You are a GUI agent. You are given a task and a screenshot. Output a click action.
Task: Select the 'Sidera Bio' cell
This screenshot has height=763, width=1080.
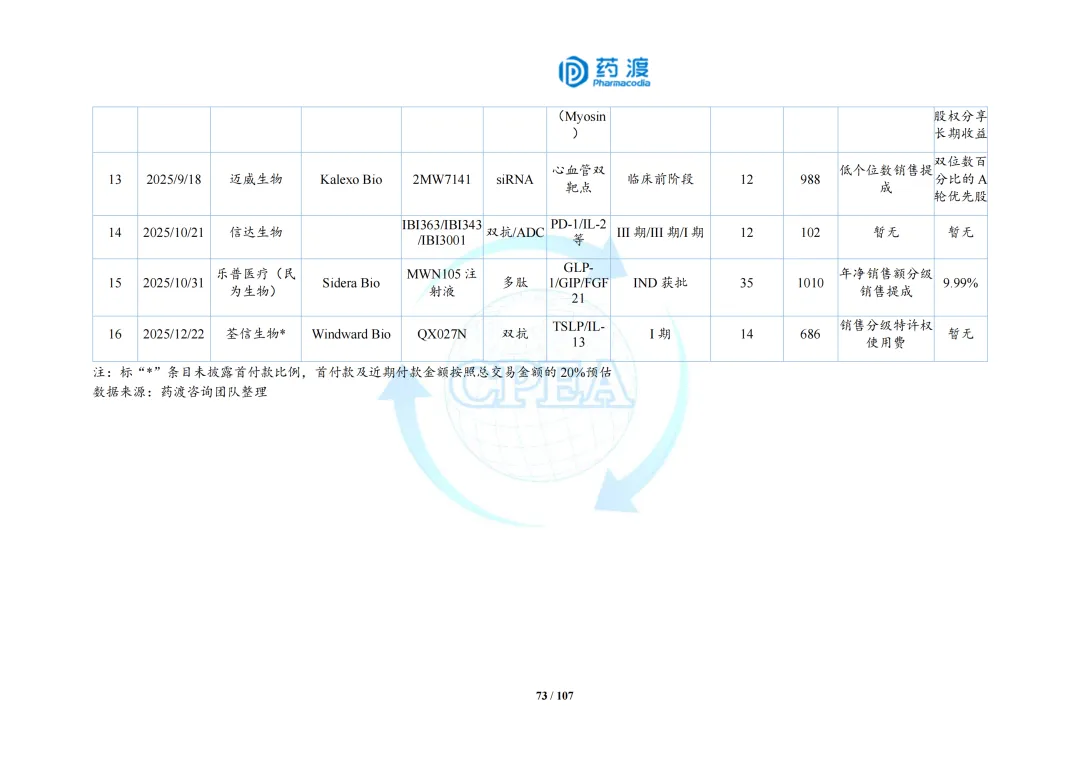[x=351, y=287]
